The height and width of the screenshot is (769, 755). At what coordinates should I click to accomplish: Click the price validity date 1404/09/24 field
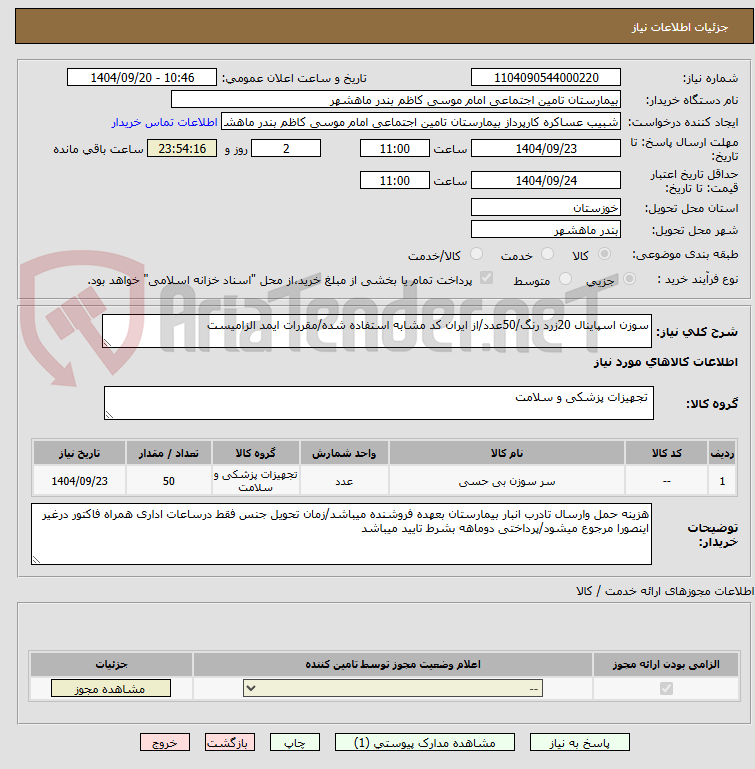(546, 180)
